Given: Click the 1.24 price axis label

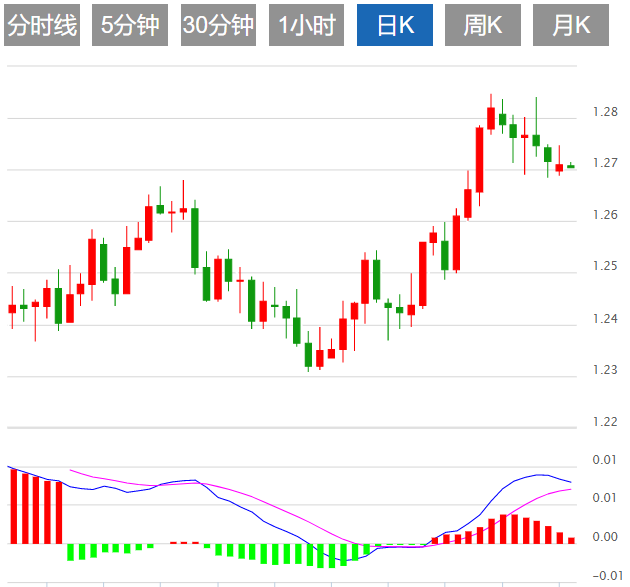Looking at the screenshot, I should [605, 319].
